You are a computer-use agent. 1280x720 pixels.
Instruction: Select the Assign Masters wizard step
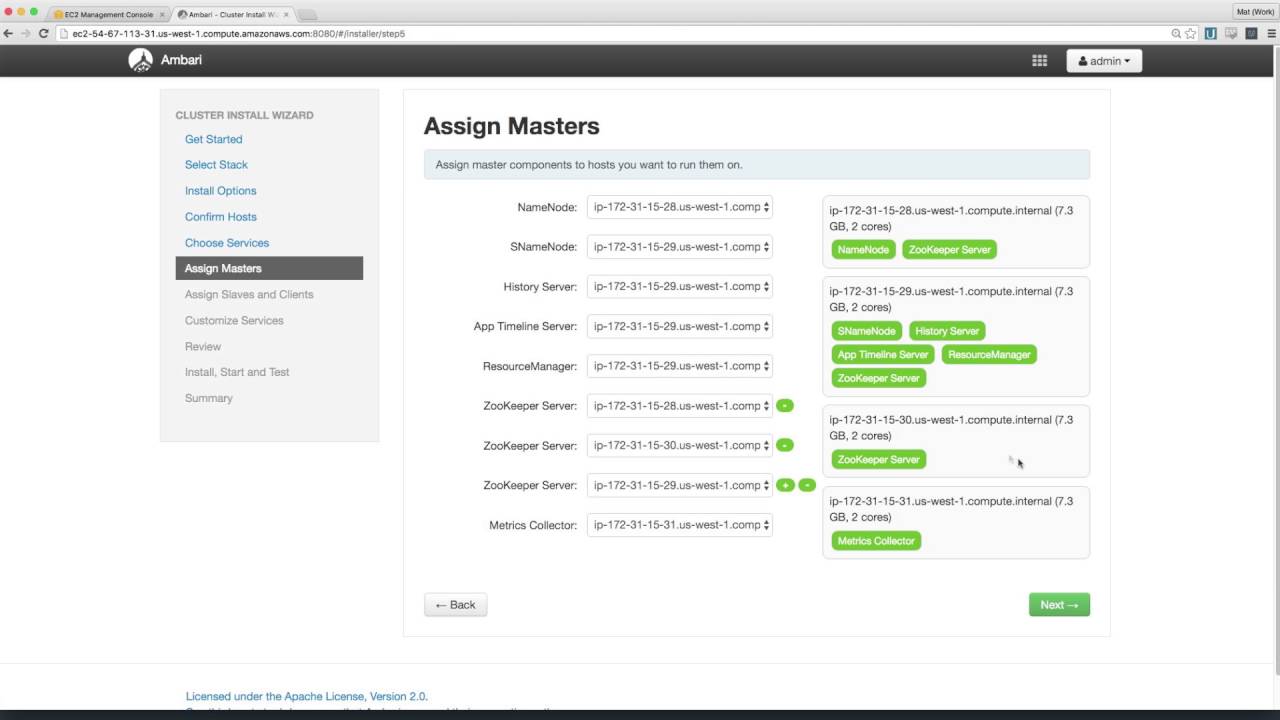269,268
